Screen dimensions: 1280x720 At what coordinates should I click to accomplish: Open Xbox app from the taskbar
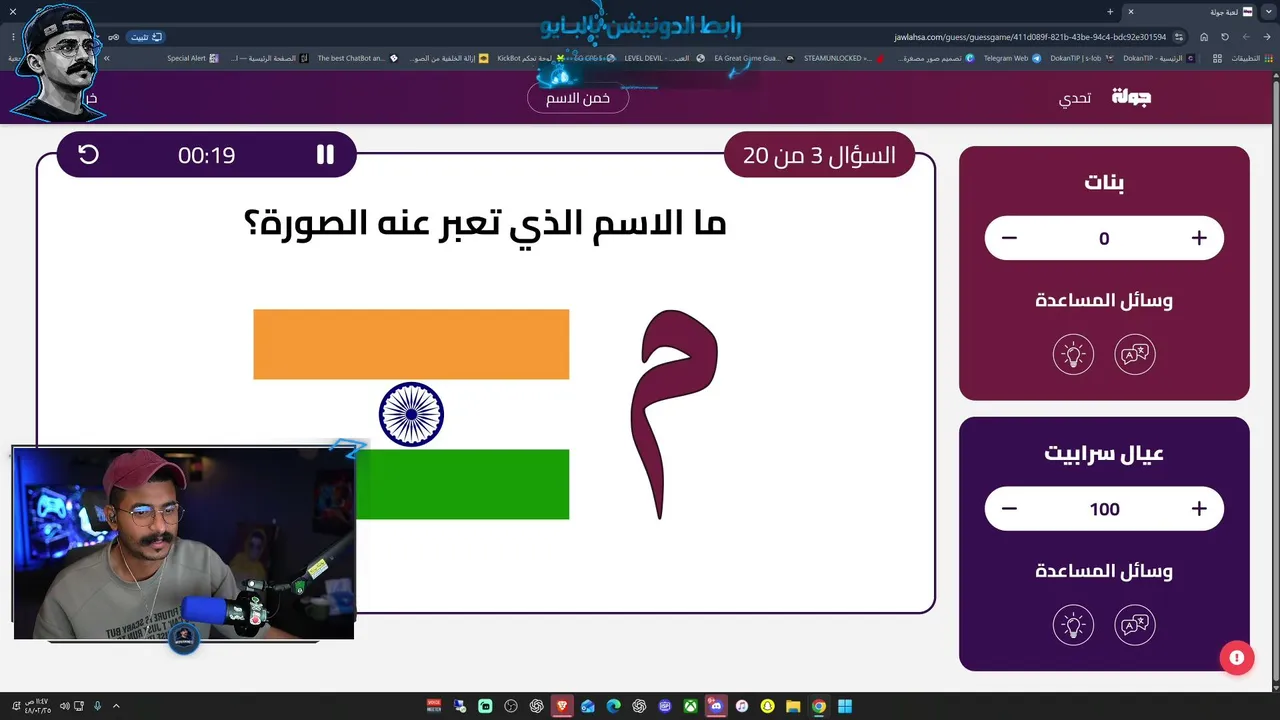(691, 706)
